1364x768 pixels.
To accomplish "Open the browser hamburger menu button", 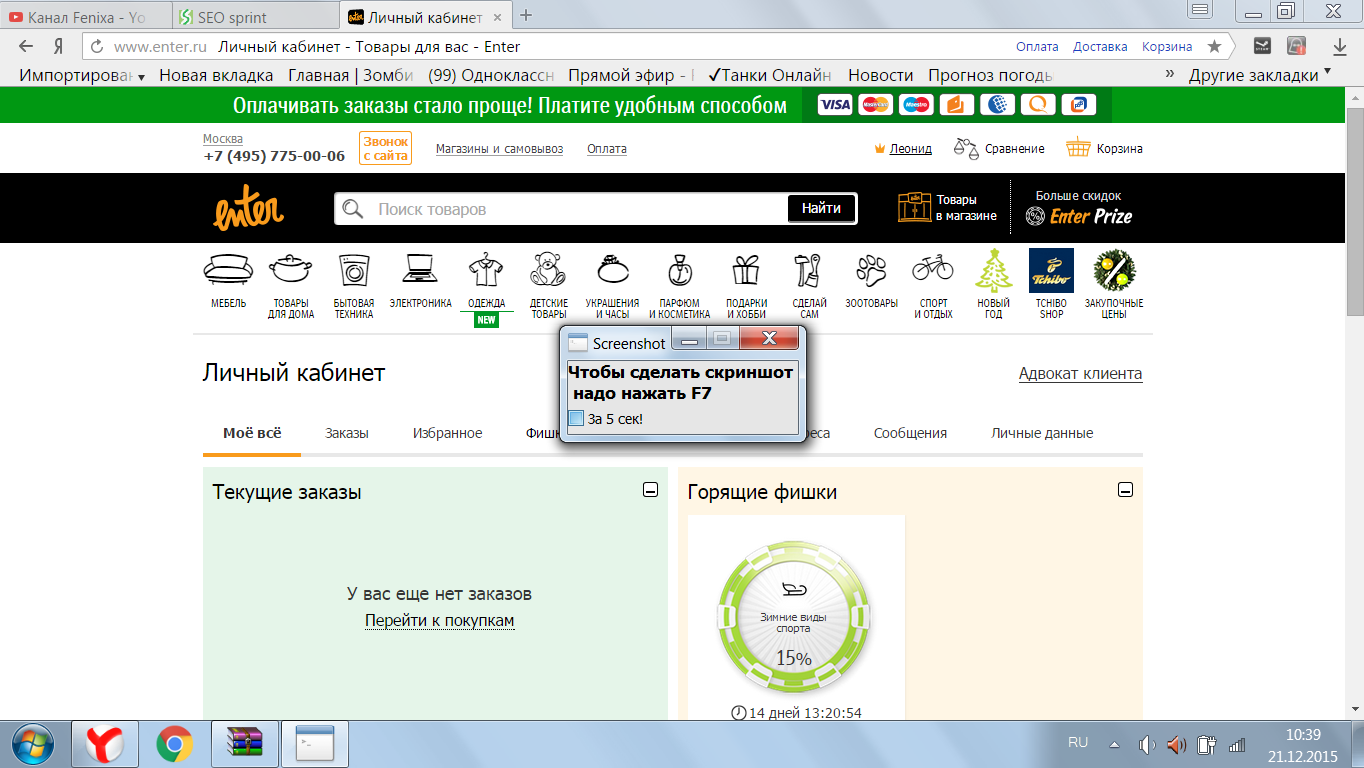I will click(1200, 10).
